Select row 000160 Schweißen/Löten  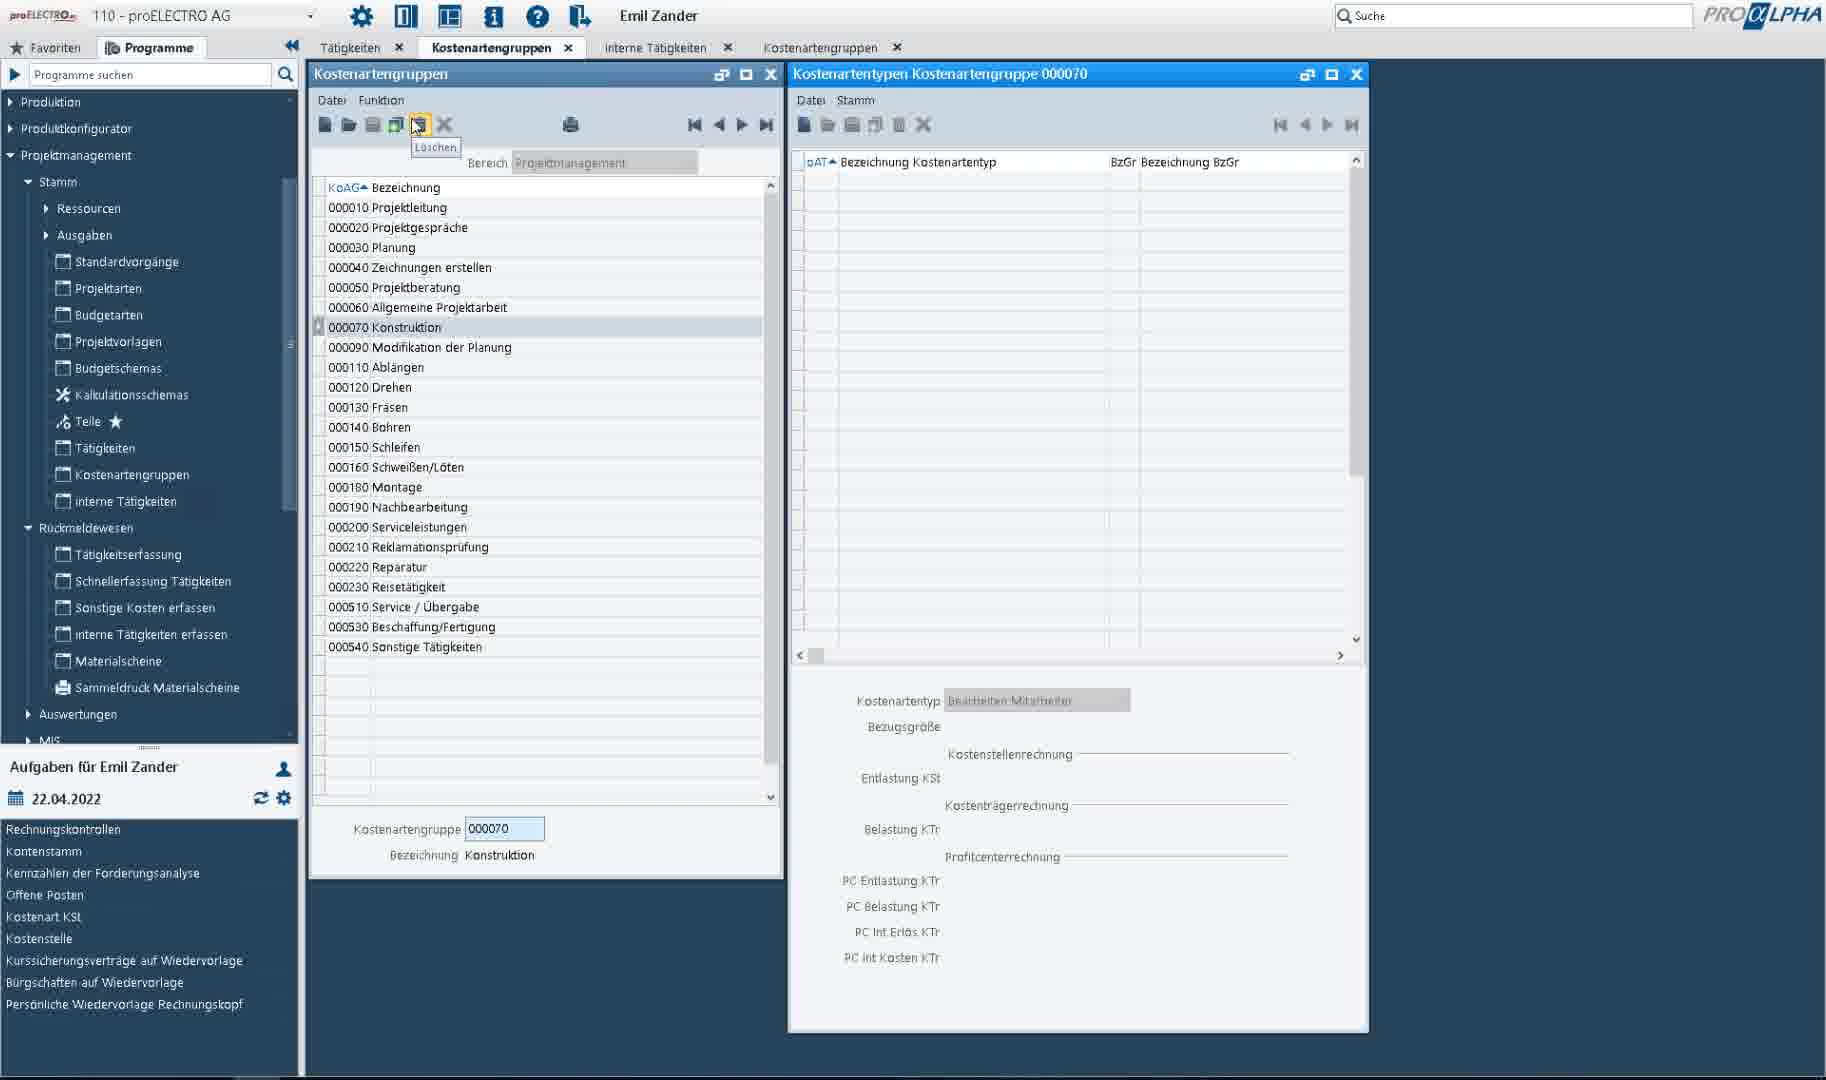[540, 467]
